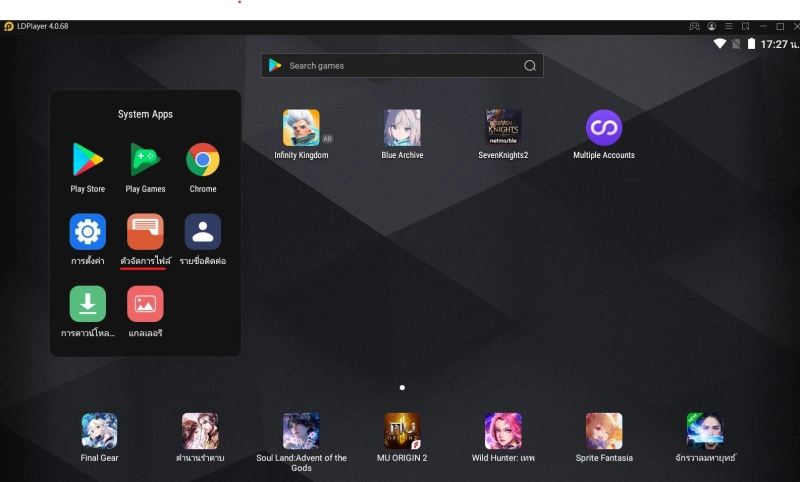Launch the Blue Archive game
Viewport: 800px width, 482px height.
click(402, 128)
